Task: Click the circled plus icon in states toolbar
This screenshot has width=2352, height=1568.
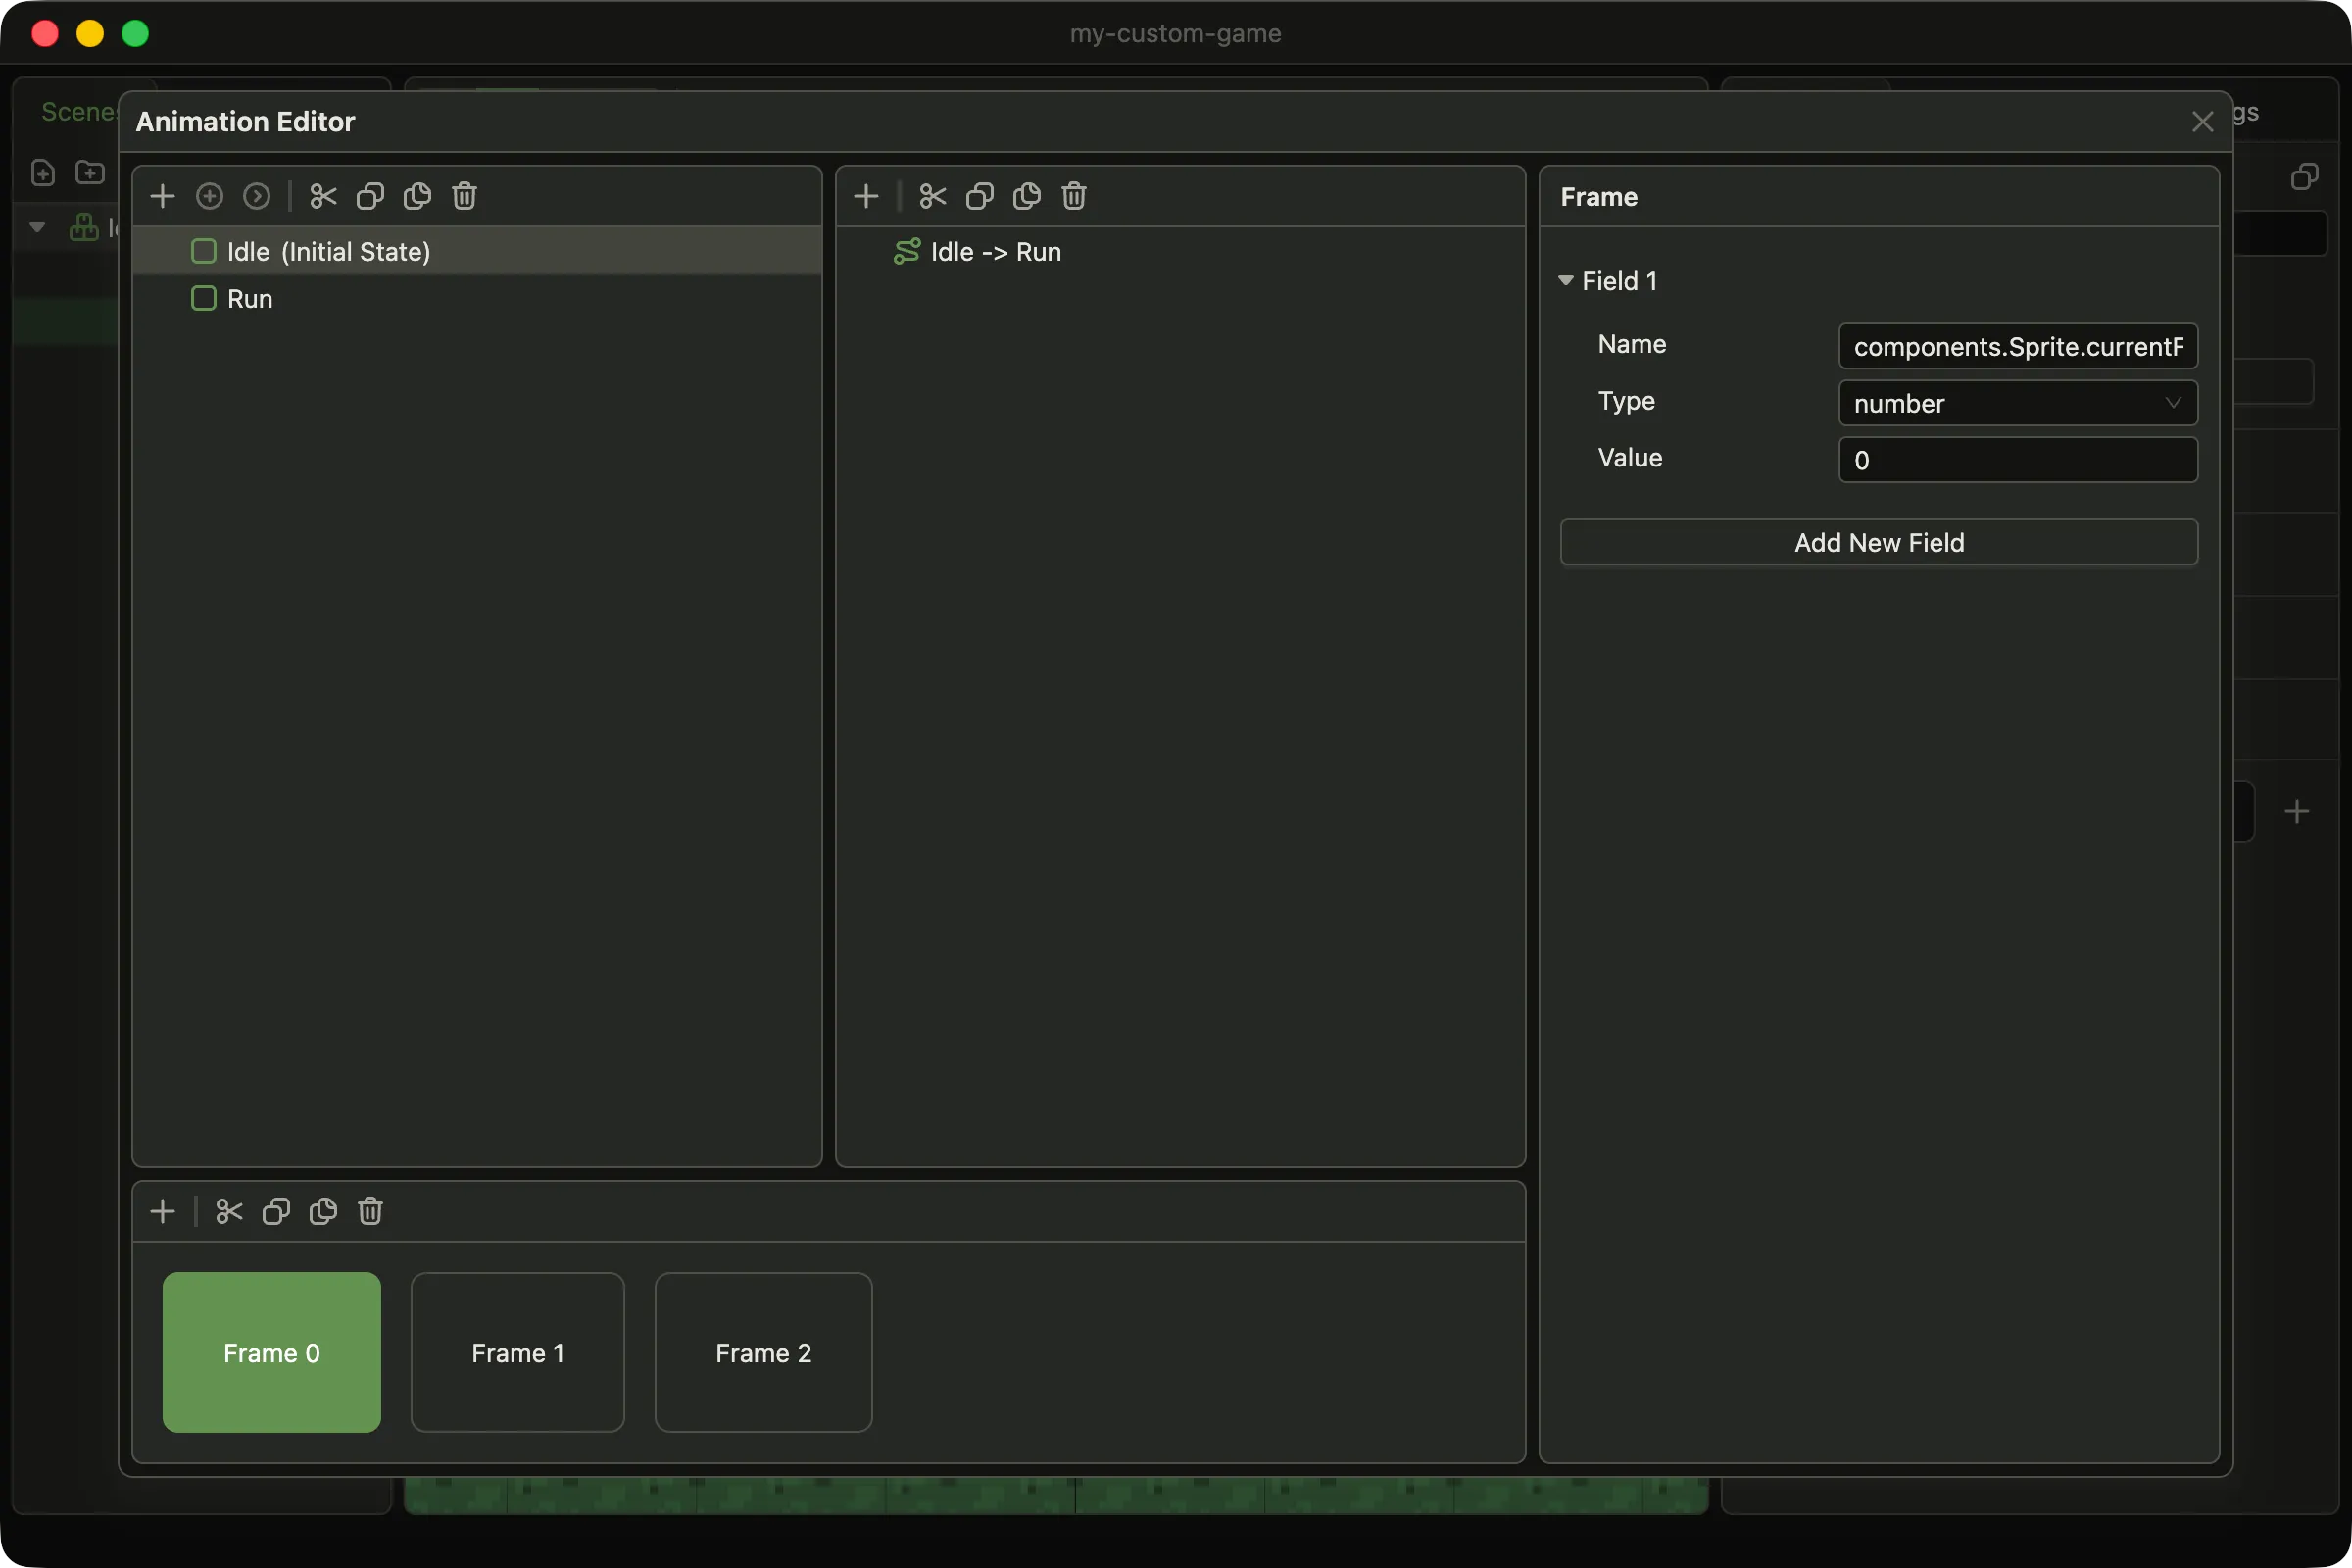Action: pyautogui.click(x=209, y=196)
